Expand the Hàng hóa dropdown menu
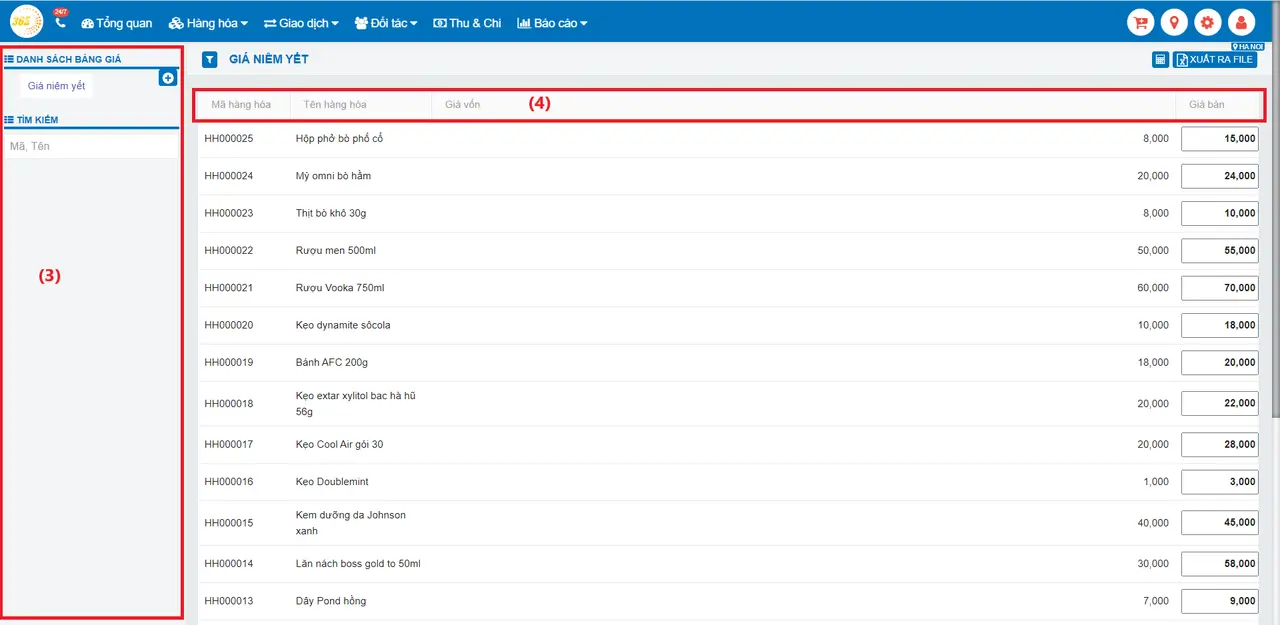Viewport: 1280px width, 625px height. point(208,23)
